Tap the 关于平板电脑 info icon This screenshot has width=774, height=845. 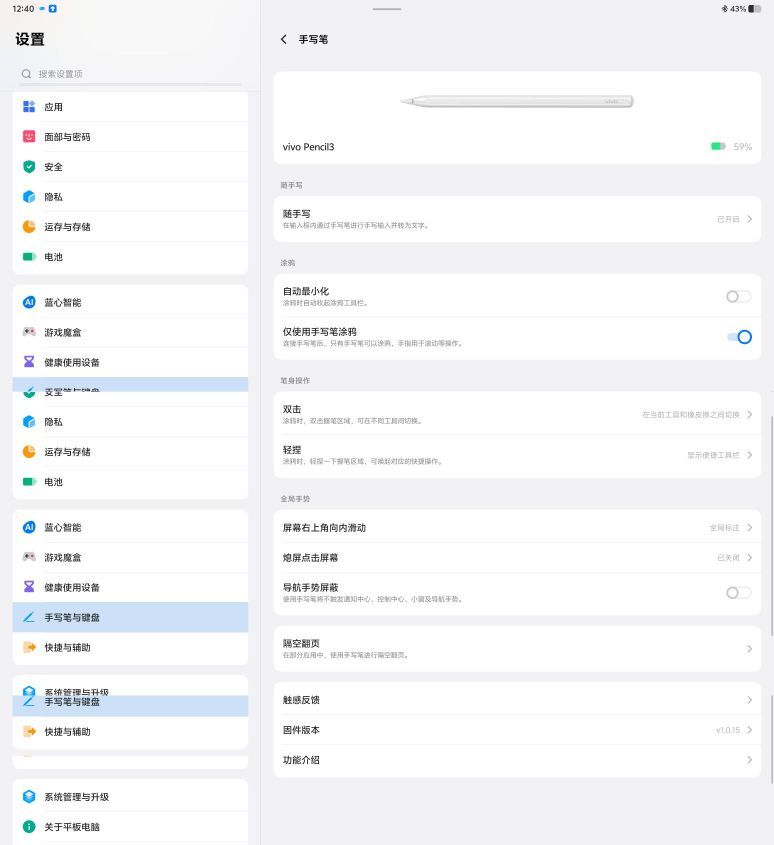click(x=29, y=827)
